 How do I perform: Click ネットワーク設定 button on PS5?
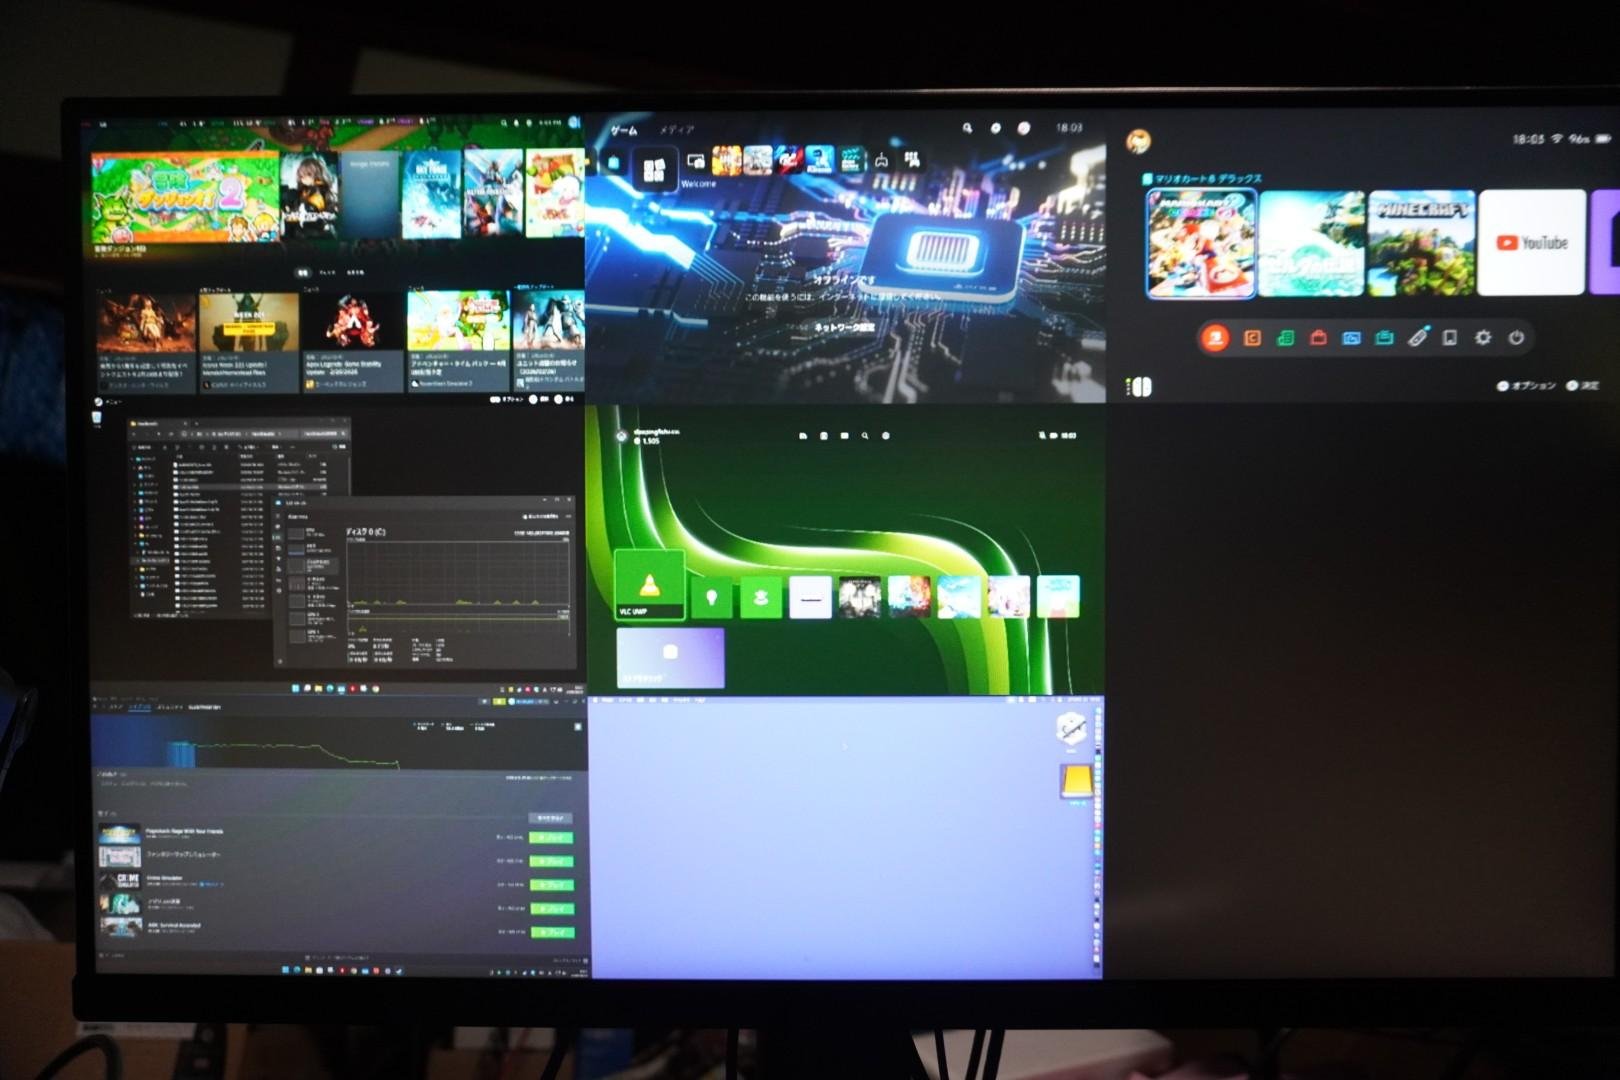pos(844,327)
